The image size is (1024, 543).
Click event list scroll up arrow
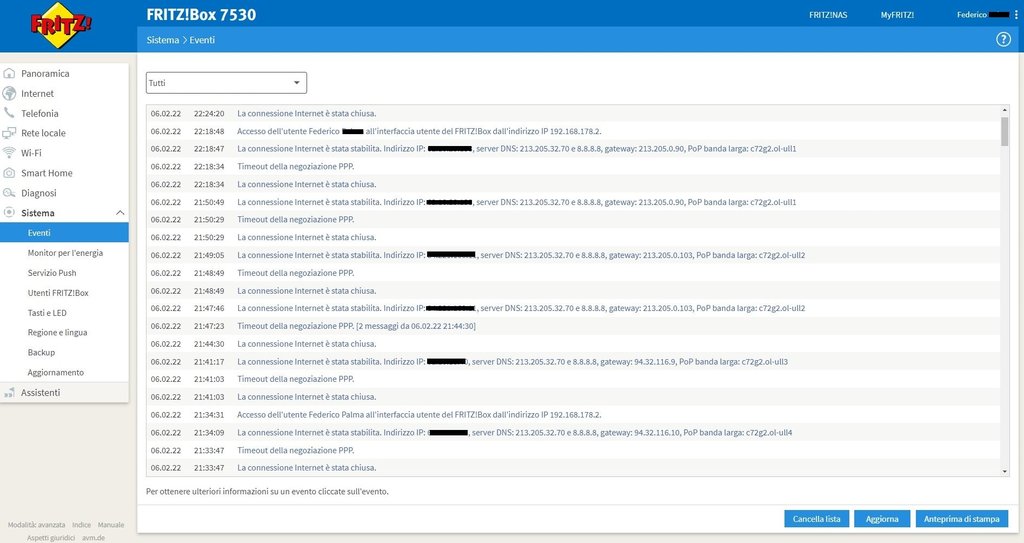pos(1004,110)
